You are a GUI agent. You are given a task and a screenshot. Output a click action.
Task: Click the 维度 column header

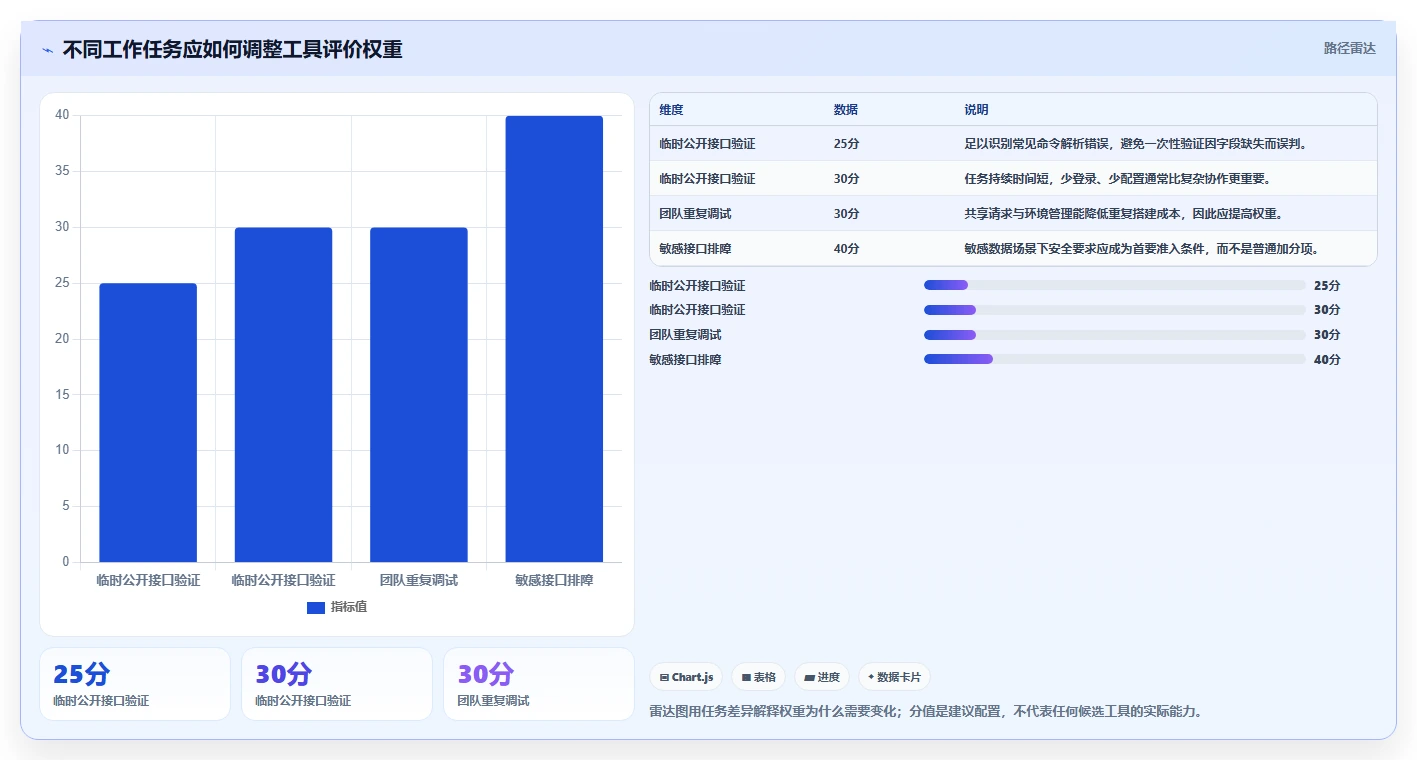point(672,110)
